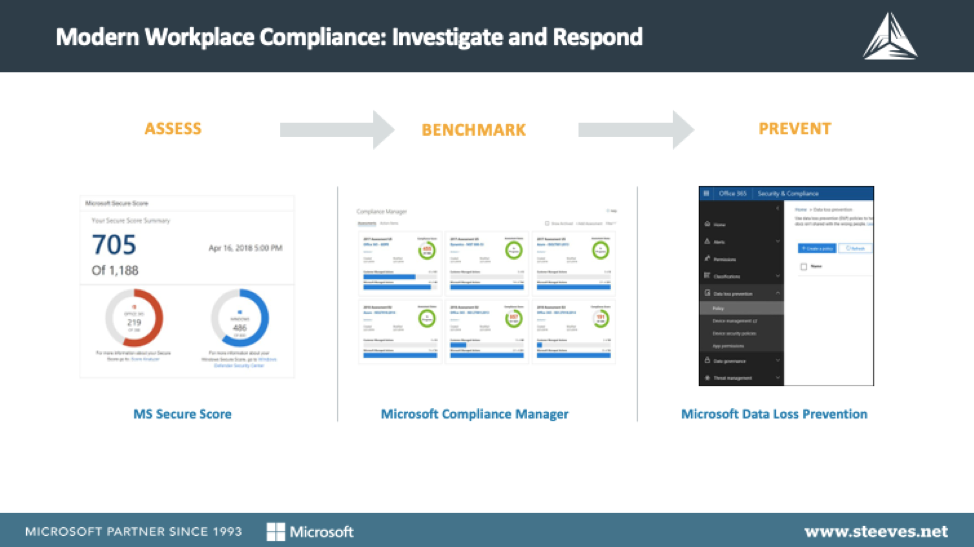Click the Classifications icon in sidebar
Screen dimensions: 974x547
click(708, 275)
